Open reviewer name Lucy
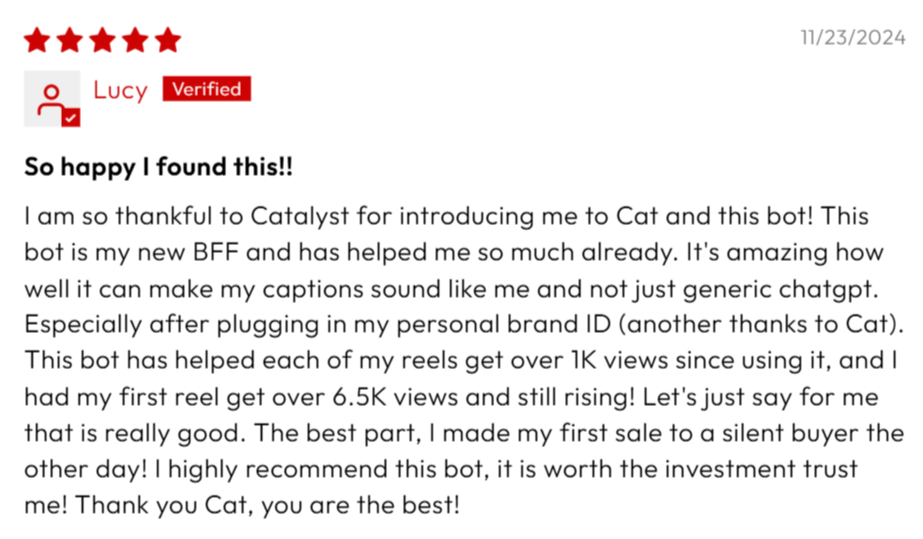 coord(120,90)
